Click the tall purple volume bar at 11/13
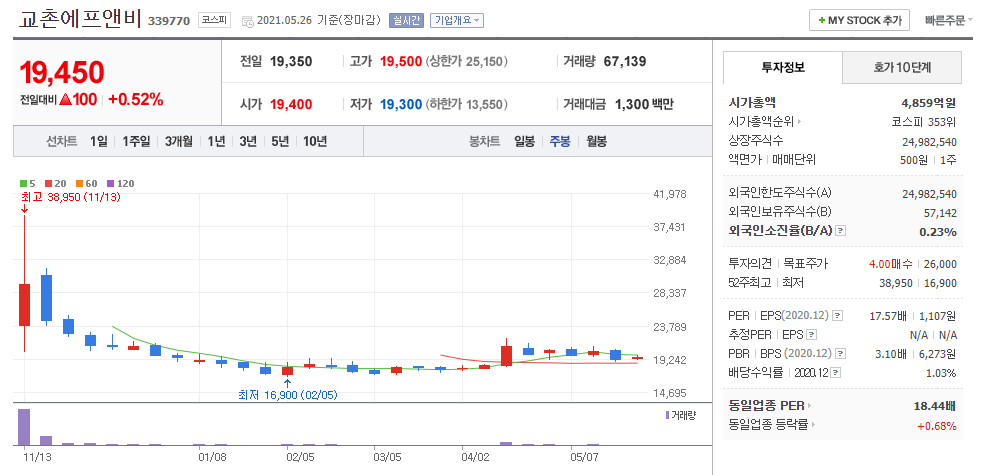The image size is (981, 475). tap(24, 427)
